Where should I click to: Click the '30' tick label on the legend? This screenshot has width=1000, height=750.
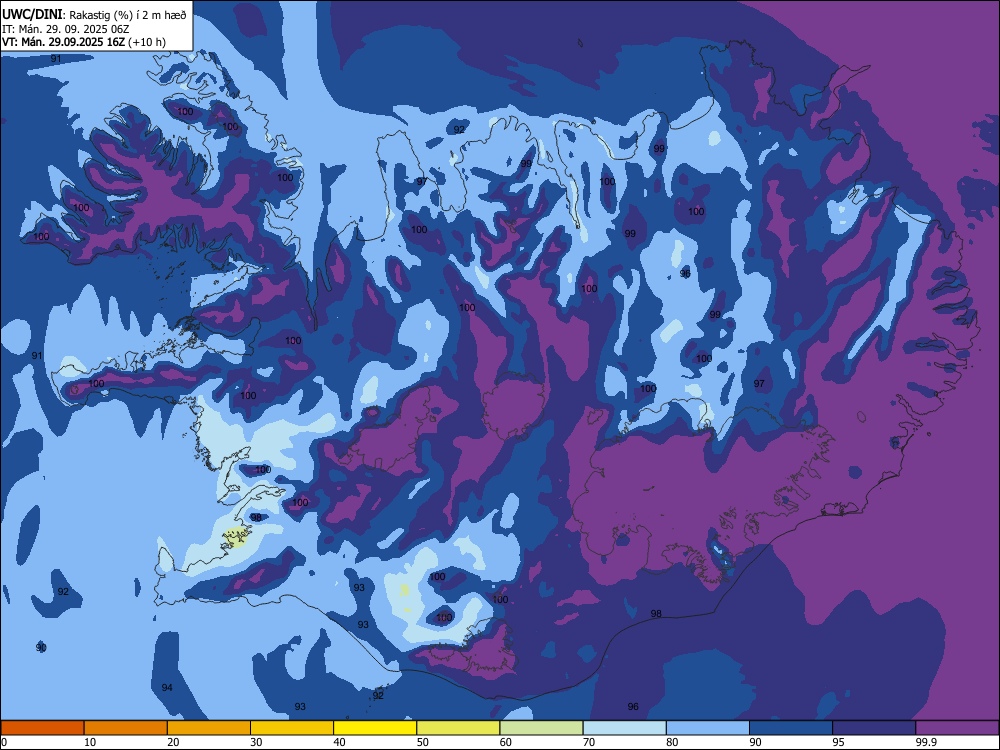point(256,742)
